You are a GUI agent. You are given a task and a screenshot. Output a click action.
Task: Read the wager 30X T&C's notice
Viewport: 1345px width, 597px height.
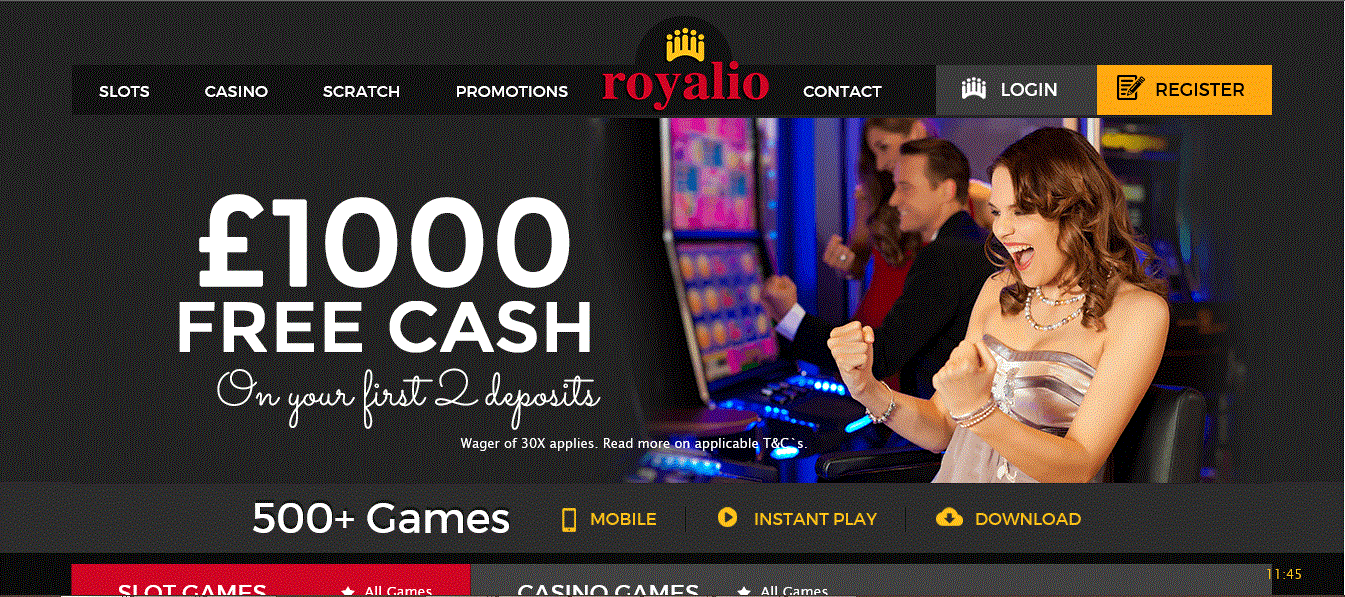tap(633, 442)
